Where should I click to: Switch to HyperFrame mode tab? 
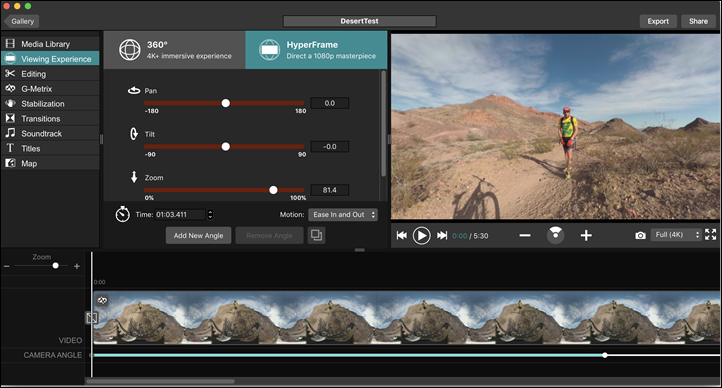point(316,50)
